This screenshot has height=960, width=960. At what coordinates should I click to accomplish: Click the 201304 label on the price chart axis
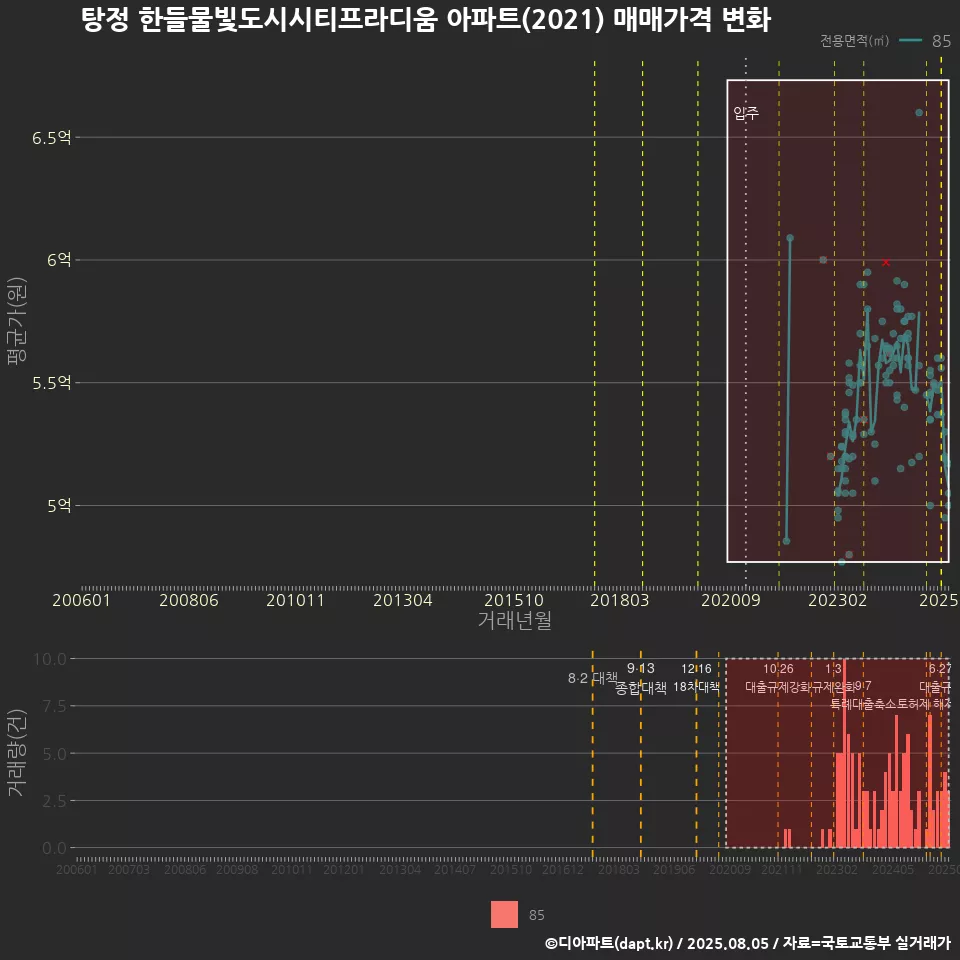[403, 600]
